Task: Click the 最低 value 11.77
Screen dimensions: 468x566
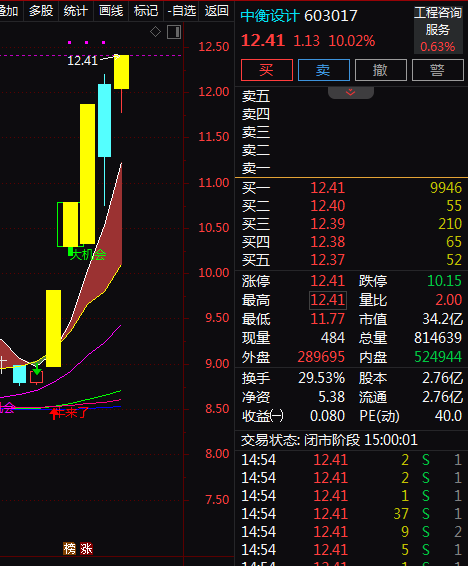Action: click(328, 319)
